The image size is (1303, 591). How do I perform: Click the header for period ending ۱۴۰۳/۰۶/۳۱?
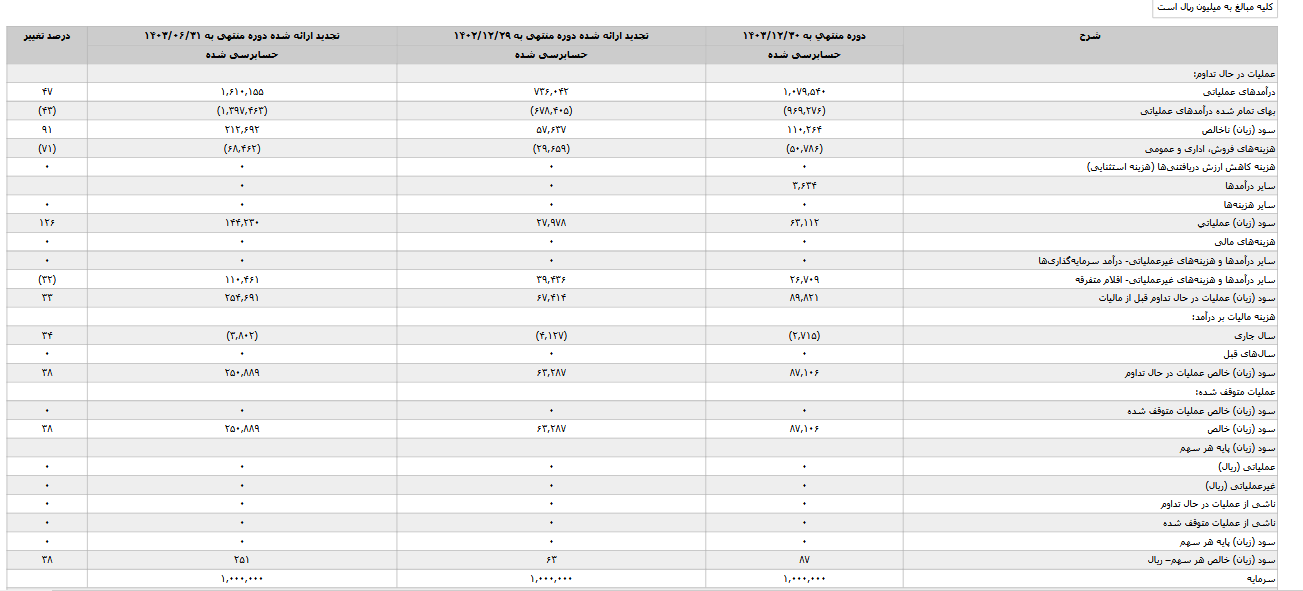click(x=242, y=35)
